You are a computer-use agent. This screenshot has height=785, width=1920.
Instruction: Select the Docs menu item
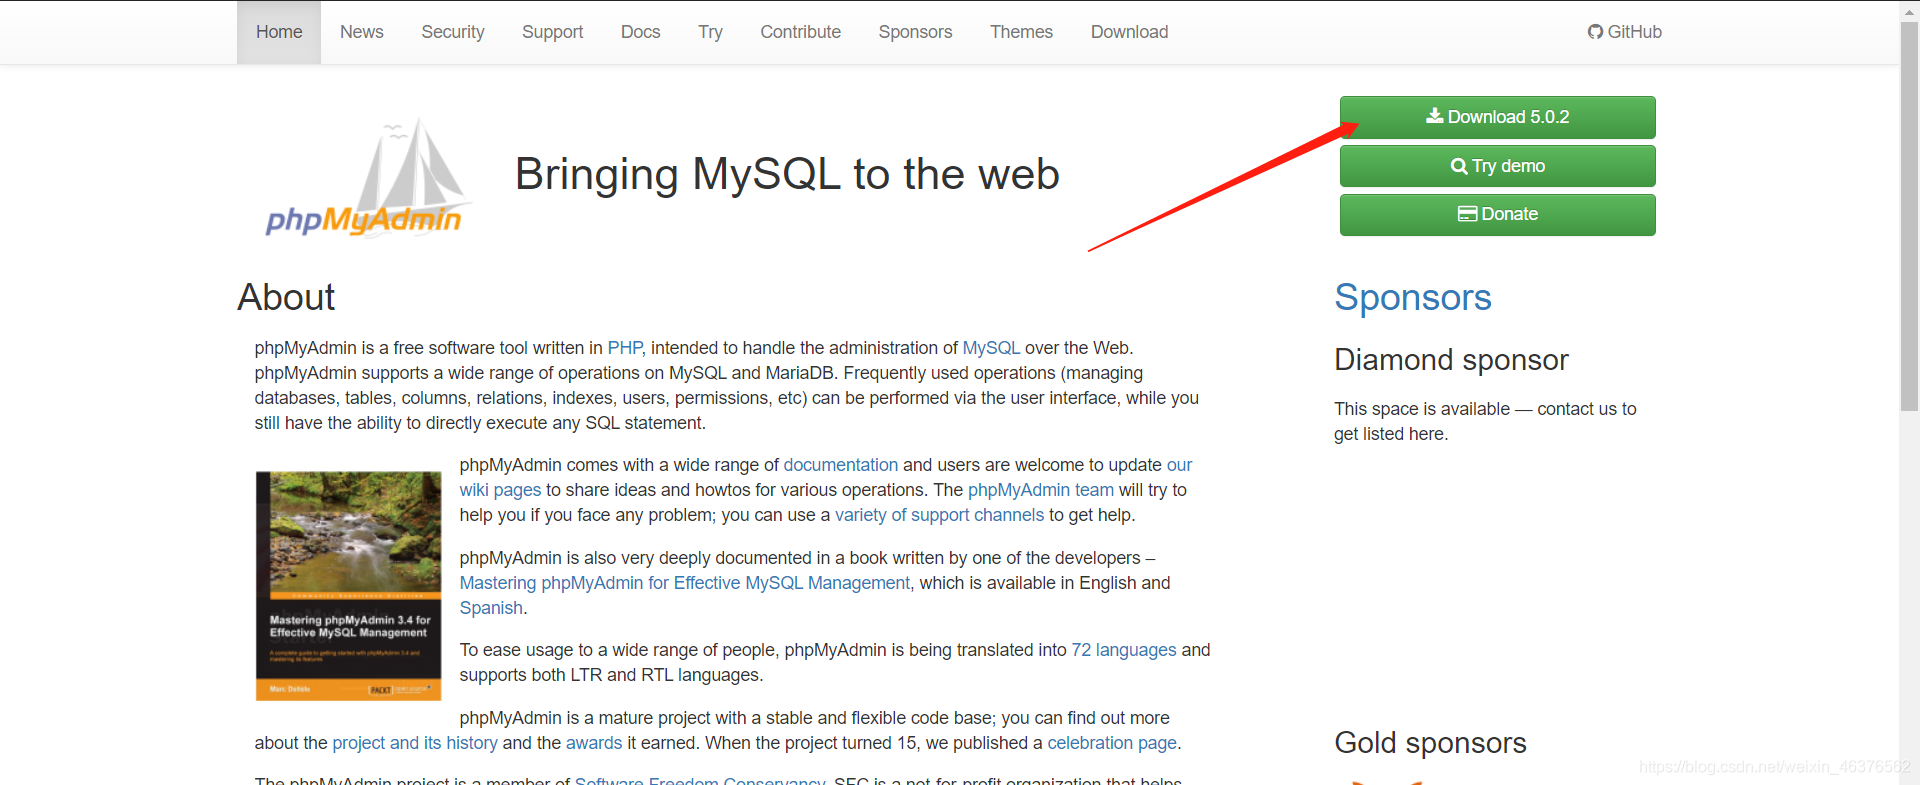[640, 32]
